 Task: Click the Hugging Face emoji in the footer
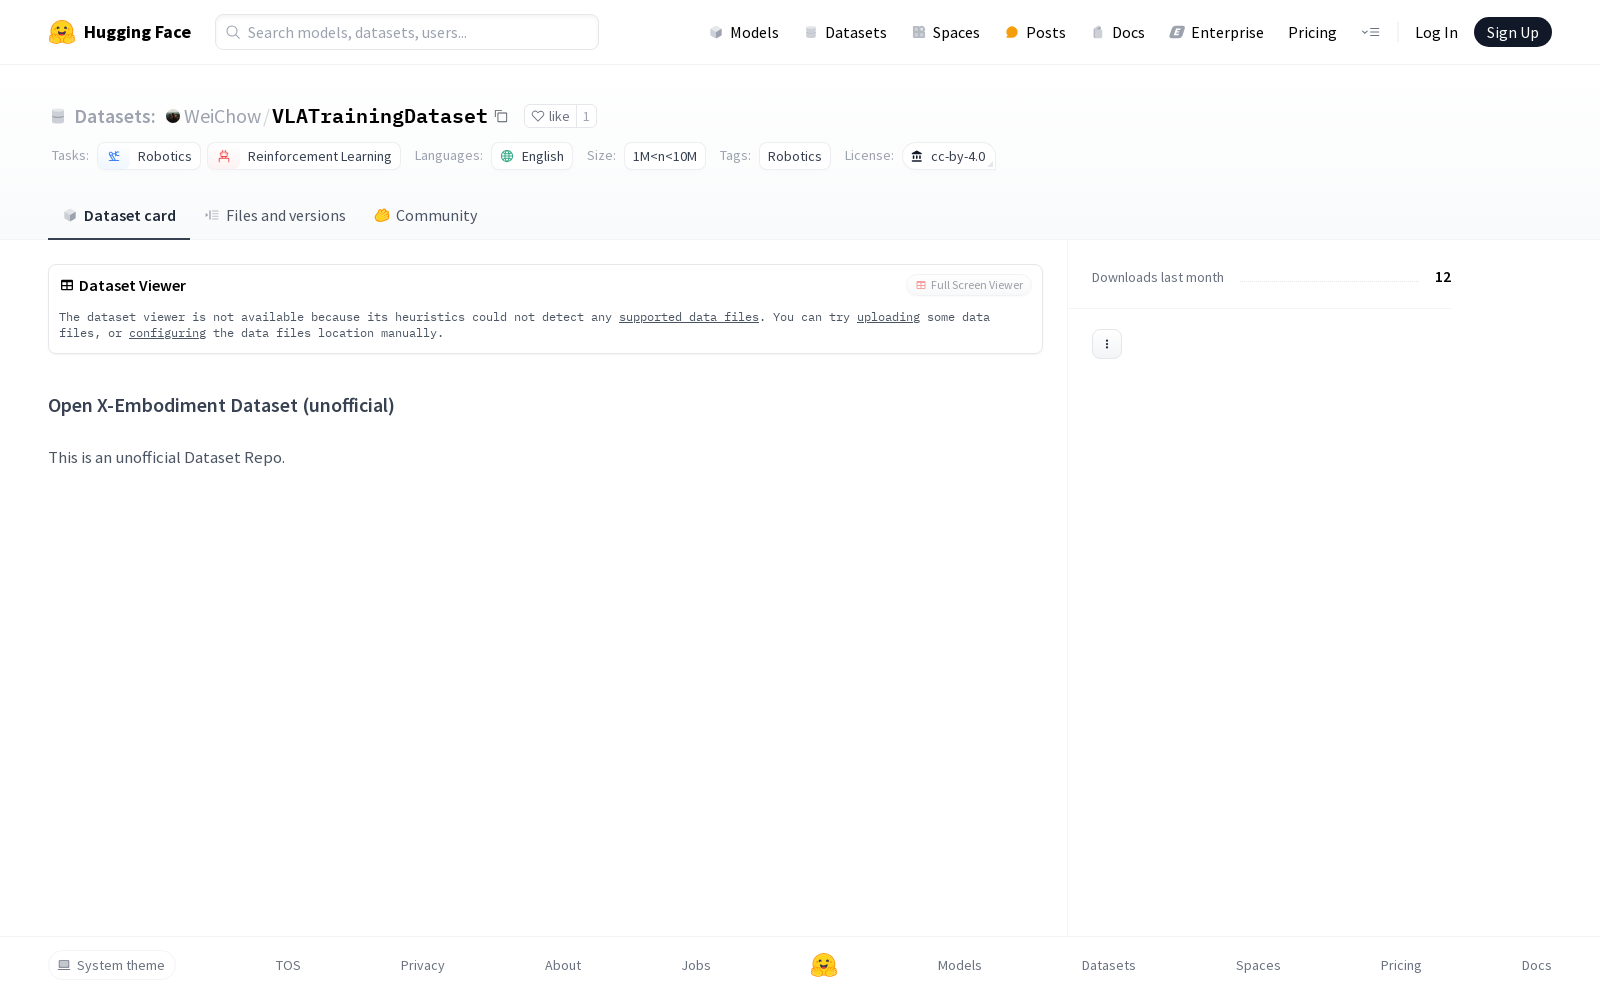coord(824,965)
